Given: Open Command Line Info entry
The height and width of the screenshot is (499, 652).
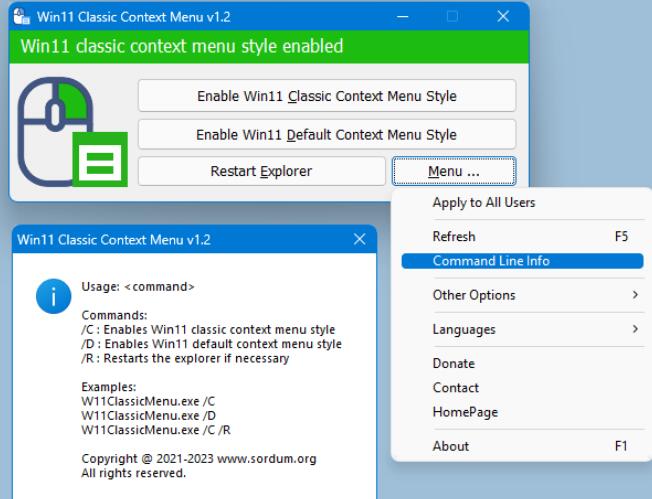Looking at the screenshot, I should pyautogui.click(x=522, y=261).
